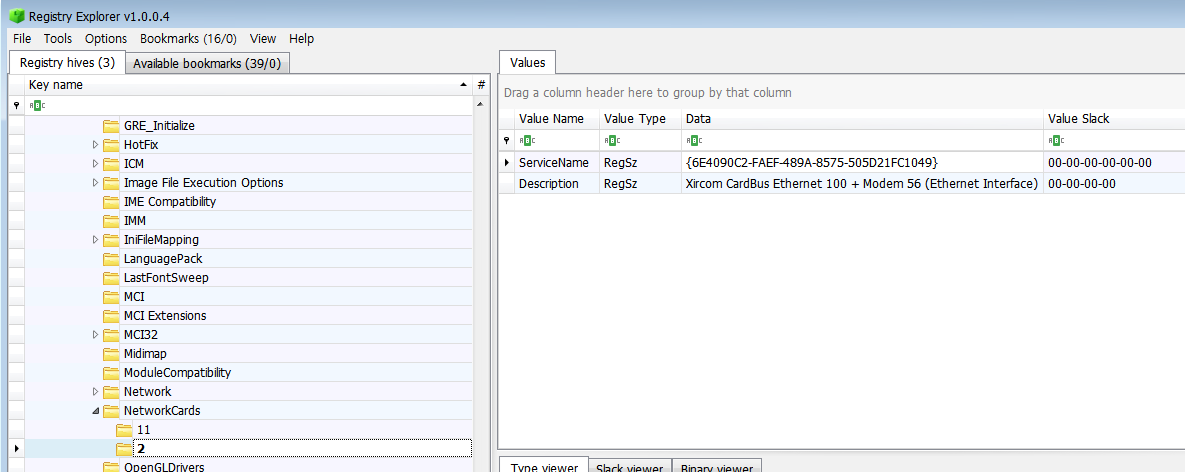Click the Key name filter input

[249, 105]
